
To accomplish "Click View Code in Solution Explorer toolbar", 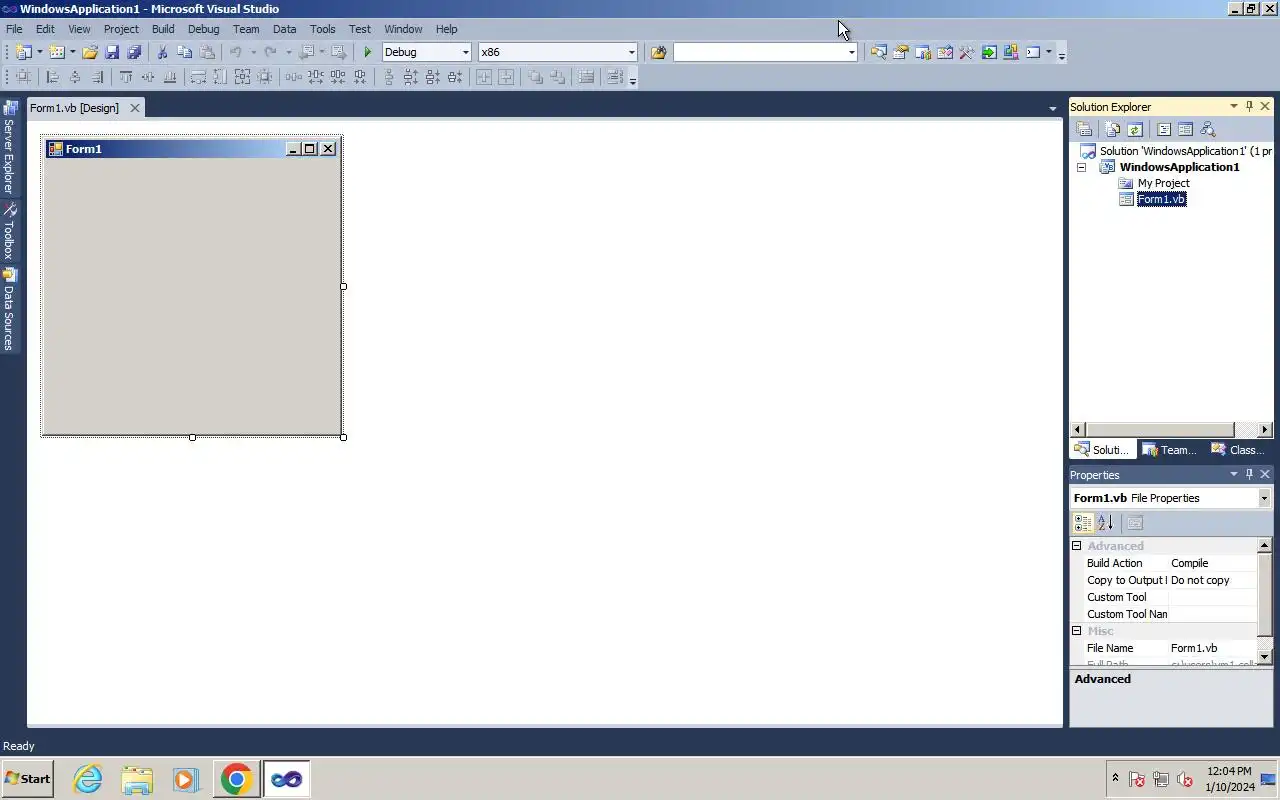I will coord(1164,129).
